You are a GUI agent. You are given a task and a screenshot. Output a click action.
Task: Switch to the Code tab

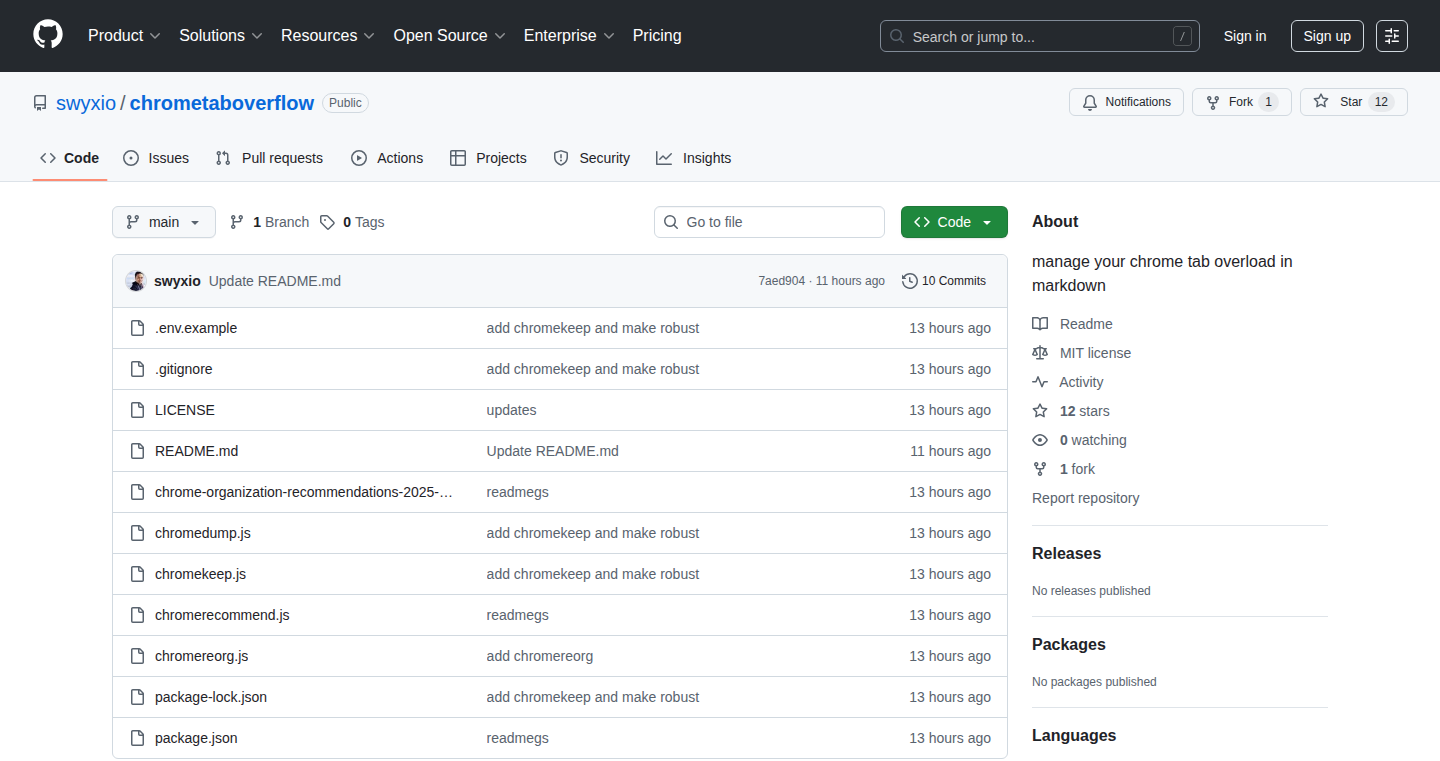pos(70,158)
